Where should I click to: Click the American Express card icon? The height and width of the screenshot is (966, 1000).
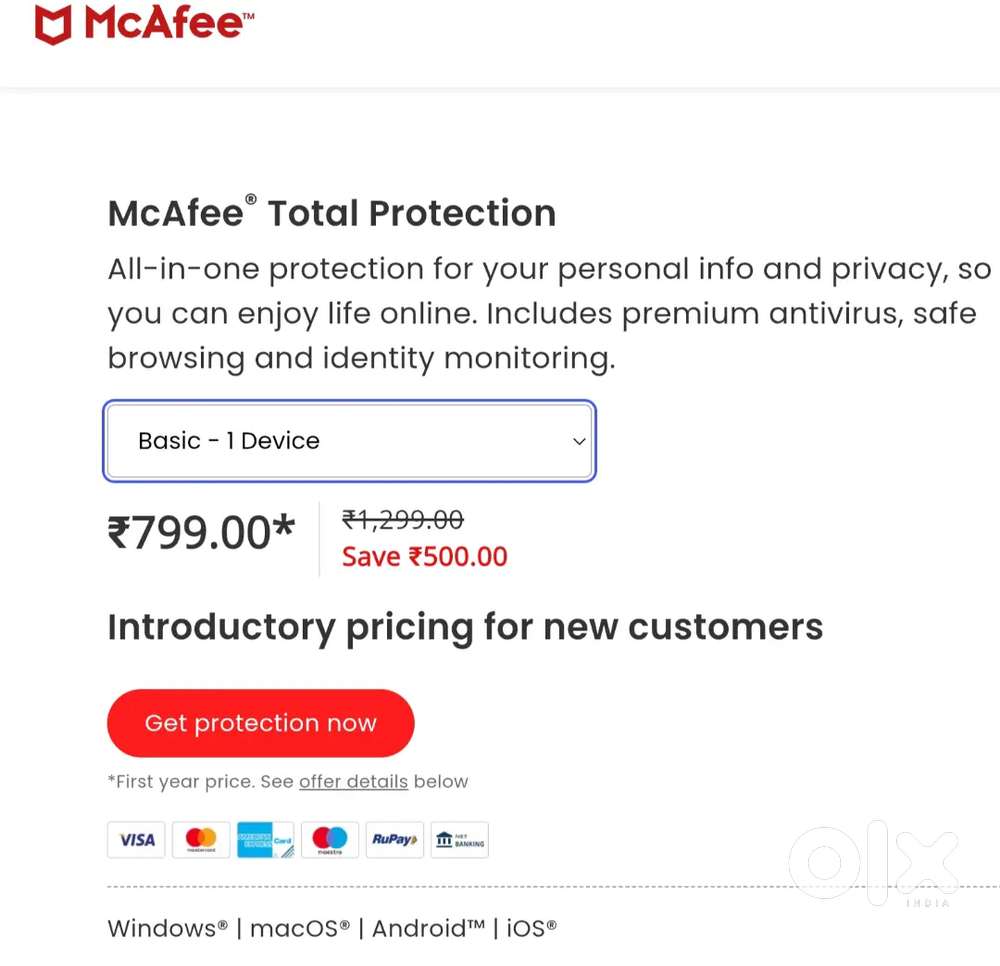[x=265, y=840]
